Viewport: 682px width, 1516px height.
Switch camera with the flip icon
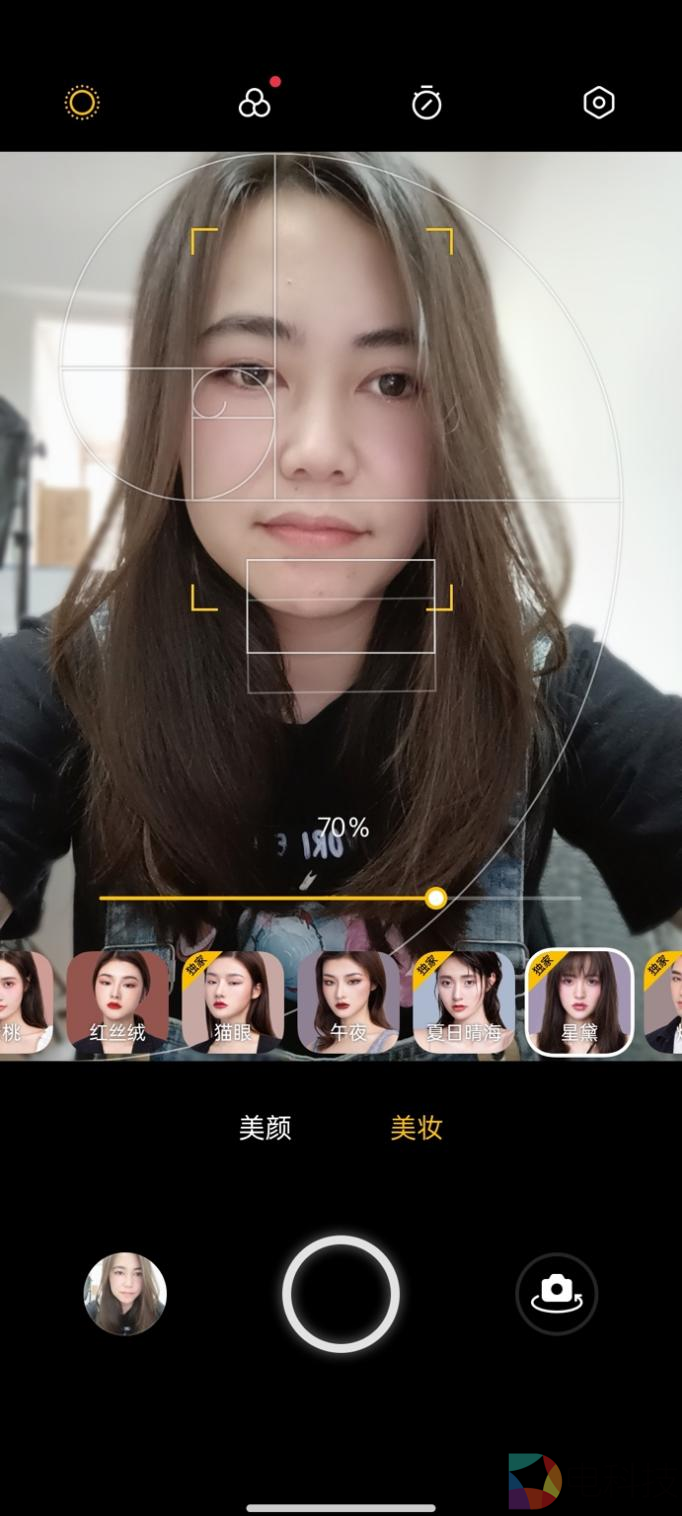coord(556,1293)
